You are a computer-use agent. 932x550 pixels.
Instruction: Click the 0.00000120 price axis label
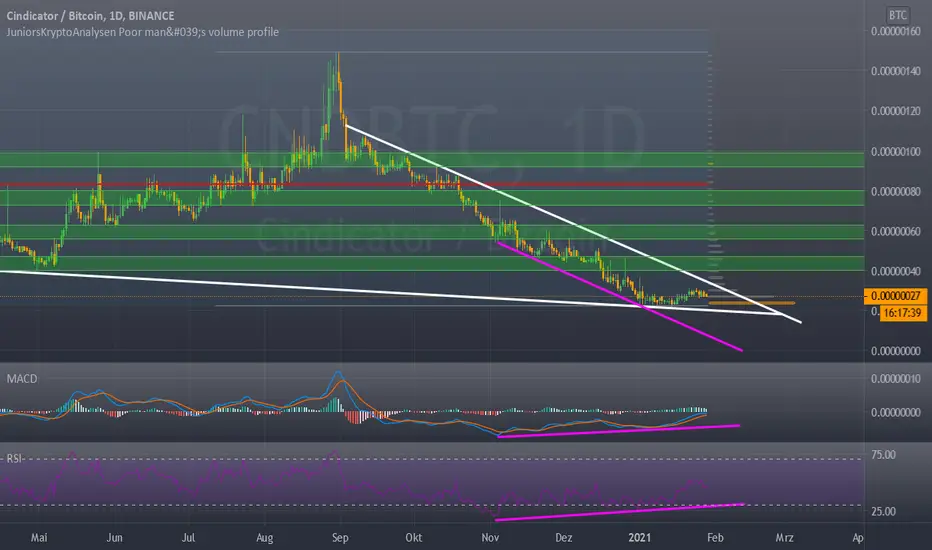896,111
